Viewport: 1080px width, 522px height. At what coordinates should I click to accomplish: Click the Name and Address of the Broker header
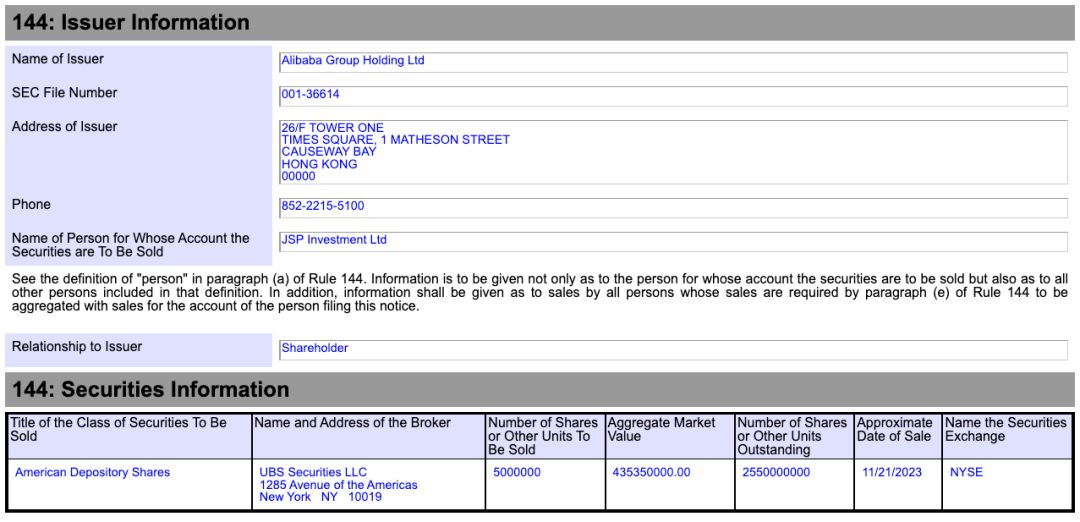(338, 423)
